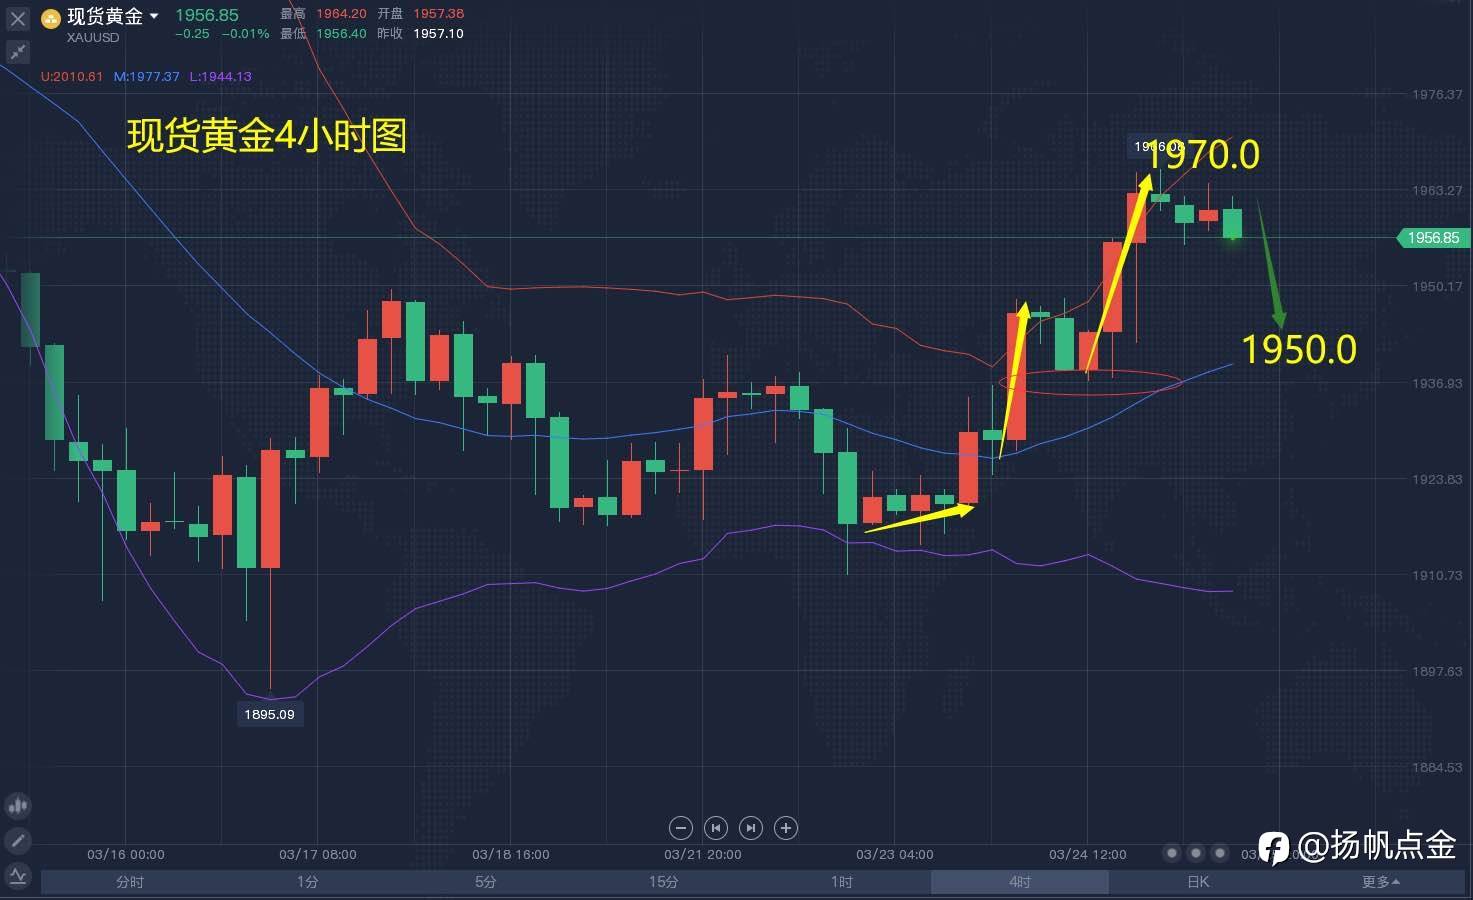
Task: Click the L:1944.13 lower band value
Action: [x=220, y=76]
